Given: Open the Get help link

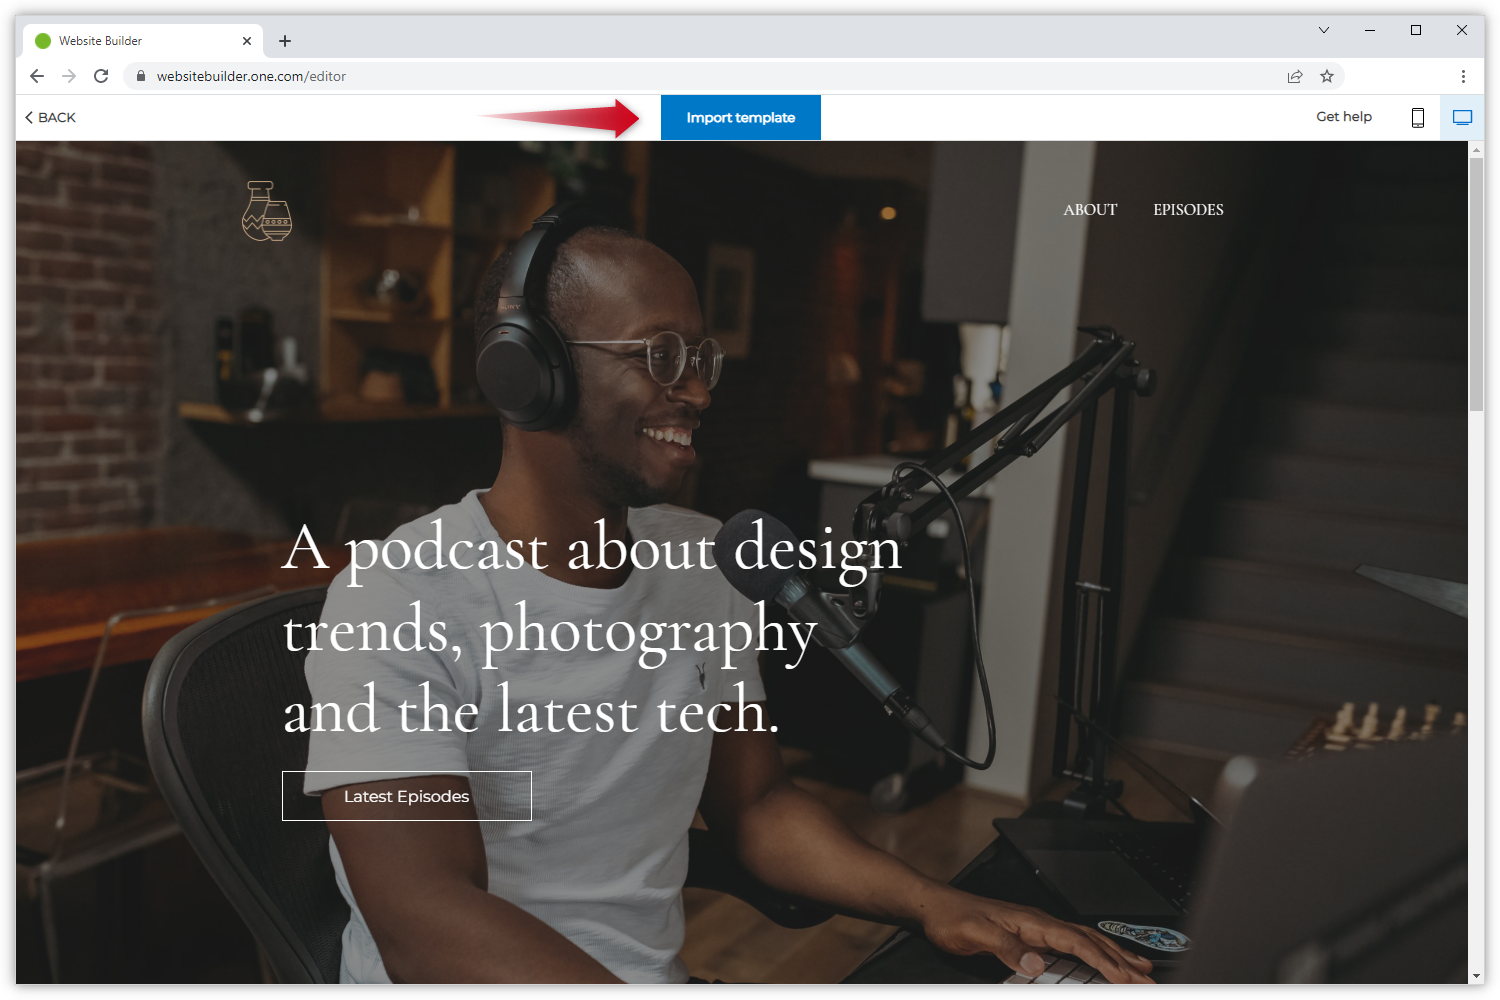Looking at the screenshot, I should pos(1343,117).
